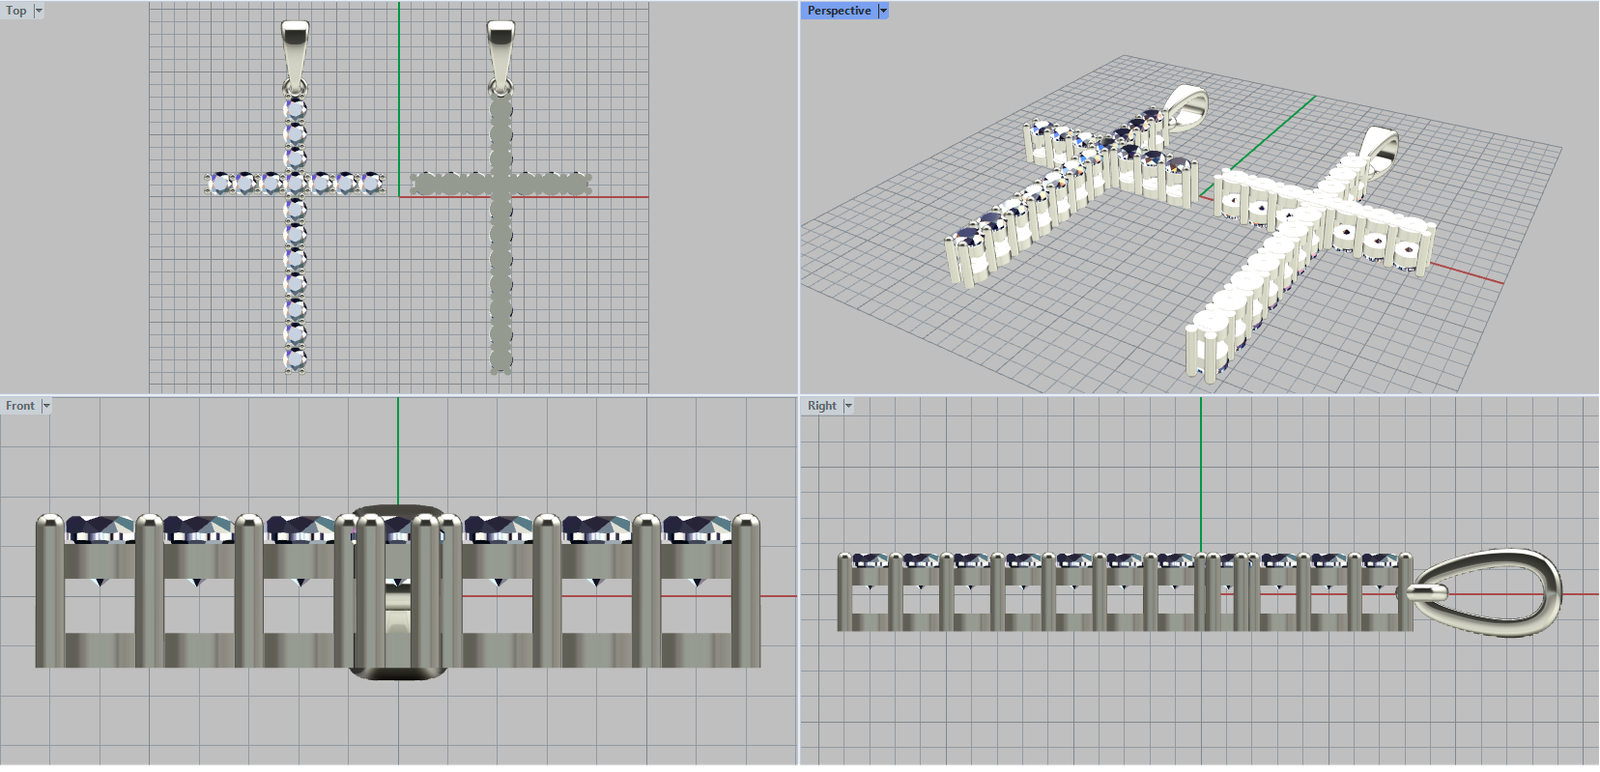Click the leftmost gem on the cross arm in Top view
The width and height of the screenshot is (1600, 772).
tap(220, 183)
